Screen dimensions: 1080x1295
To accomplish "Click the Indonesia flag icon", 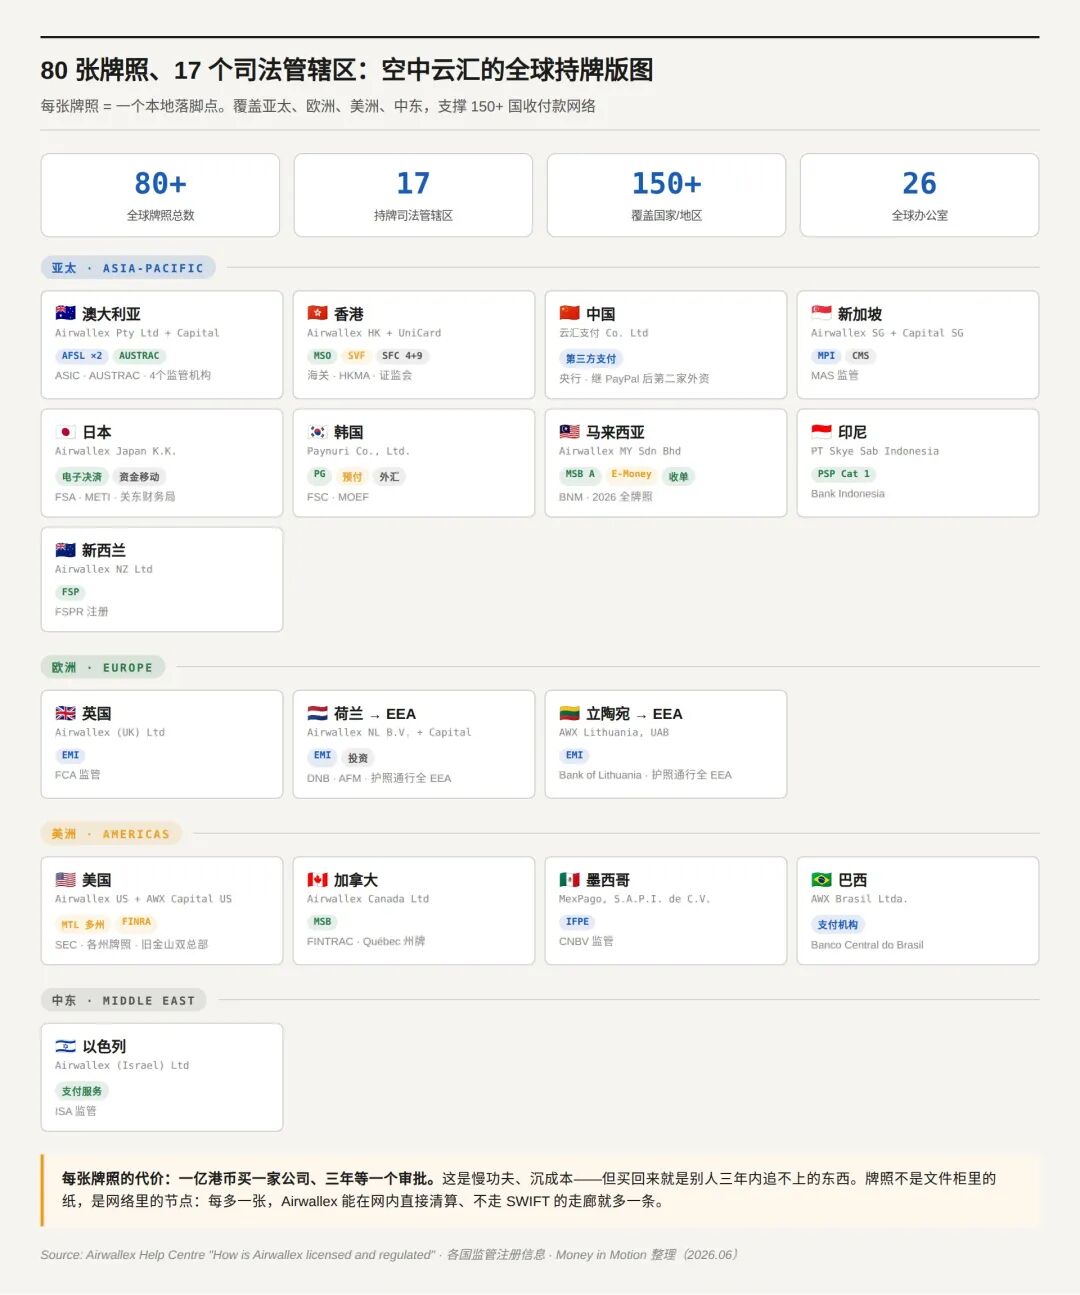I will click(x=821, y=431).
